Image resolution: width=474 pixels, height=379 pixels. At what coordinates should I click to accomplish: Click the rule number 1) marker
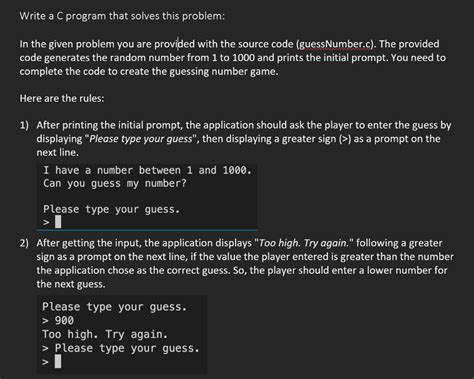(24, 125)
